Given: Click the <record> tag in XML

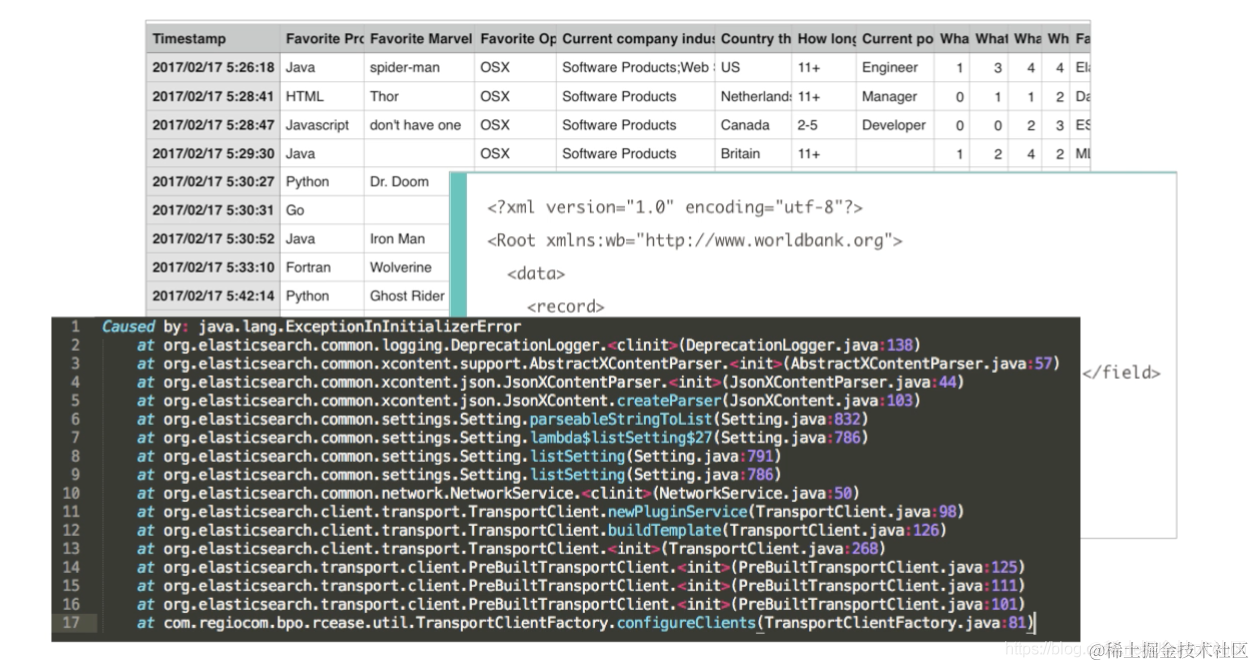Looking at the screenshot, I should (x=566, y=307).
